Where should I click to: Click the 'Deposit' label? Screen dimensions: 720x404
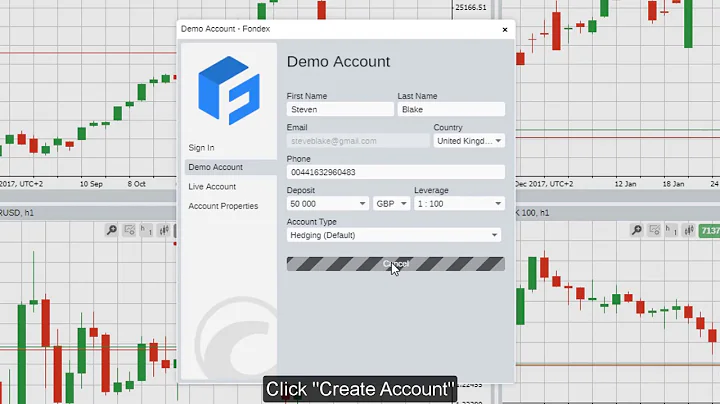301,190
